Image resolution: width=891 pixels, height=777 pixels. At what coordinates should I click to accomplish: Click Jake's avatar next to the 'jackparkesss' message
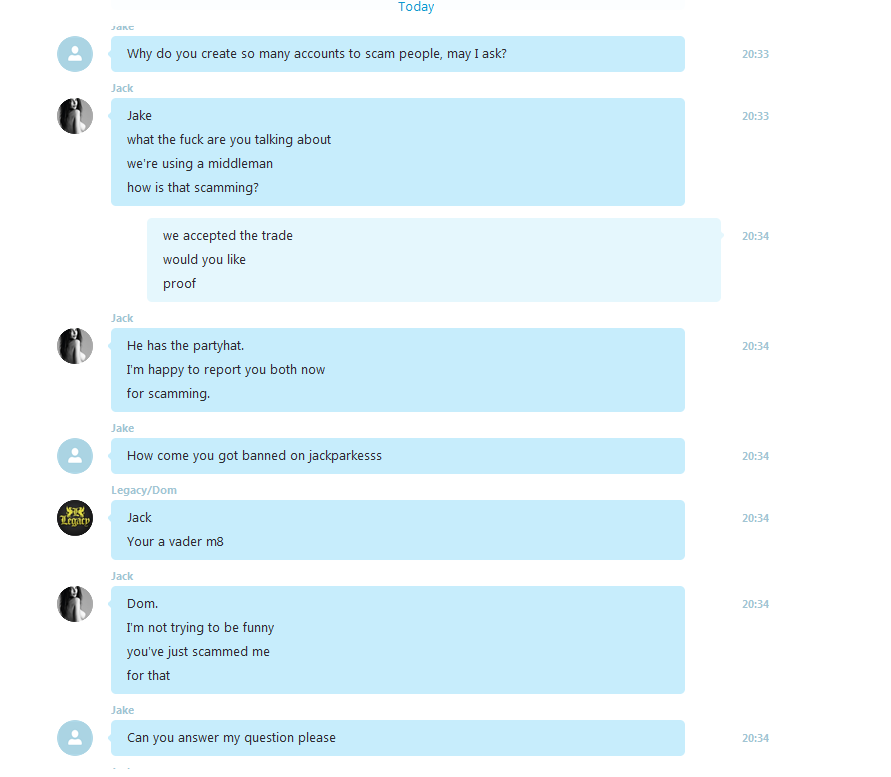pos(75,456)
